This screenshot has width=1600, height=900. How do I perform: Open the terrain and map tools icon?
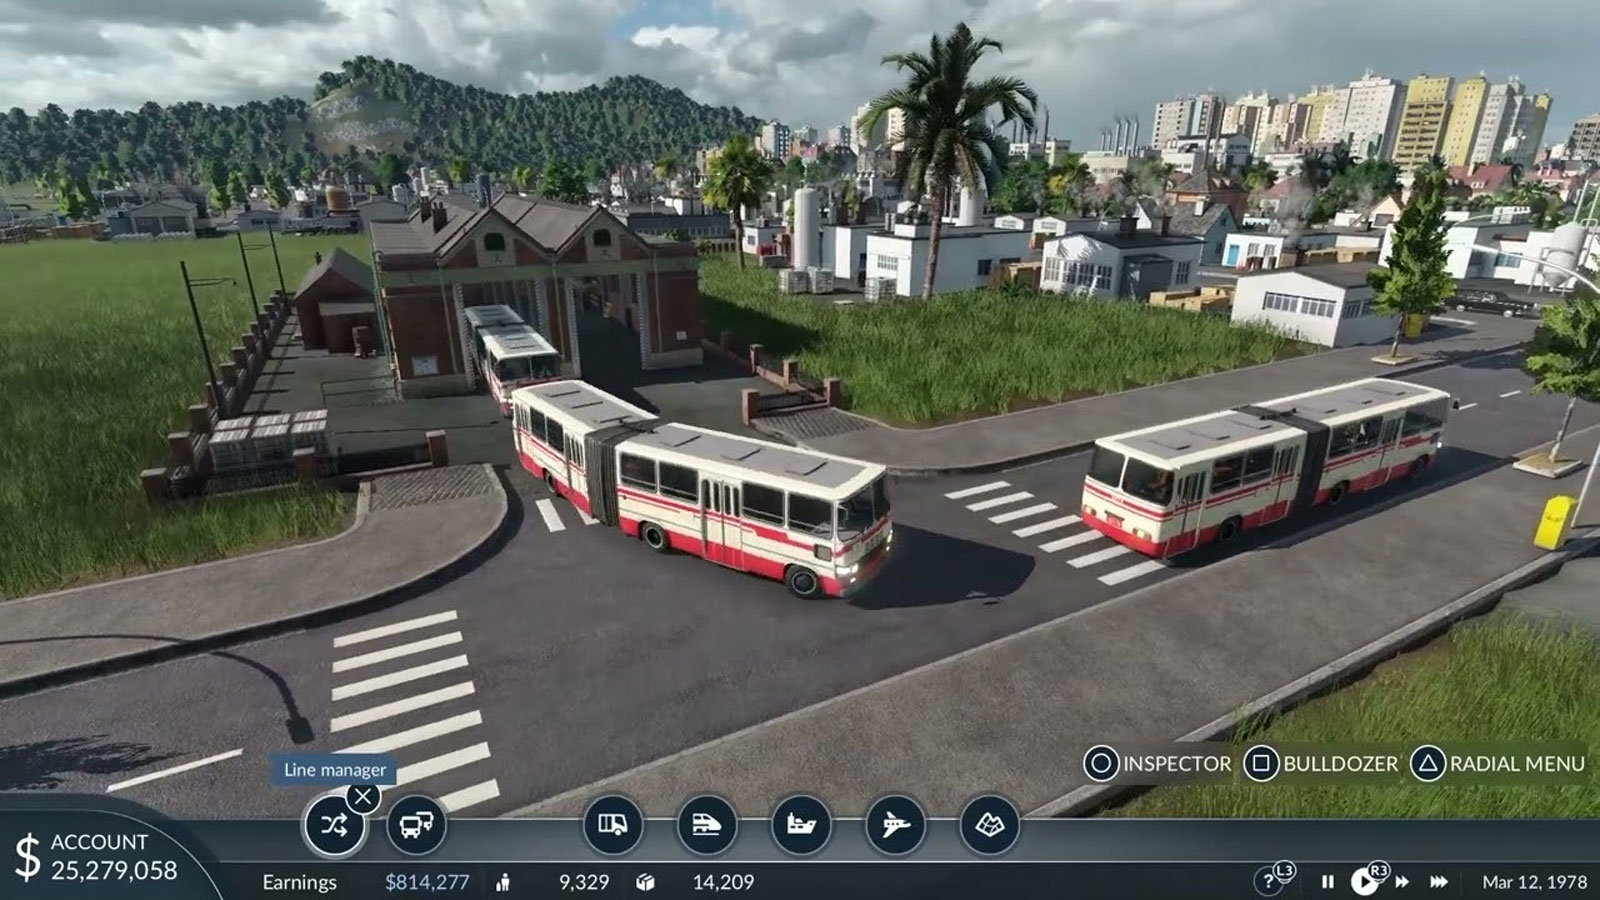[989, 825]
